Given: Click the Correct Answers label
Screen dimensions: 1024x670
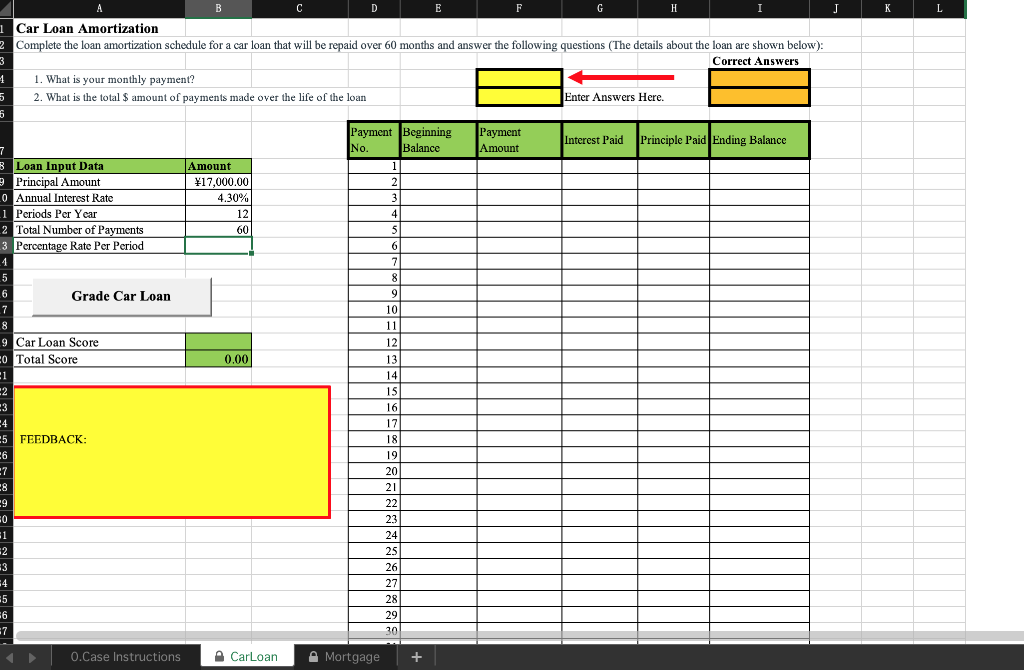Looking at the screenshot, I should (756, 61).
